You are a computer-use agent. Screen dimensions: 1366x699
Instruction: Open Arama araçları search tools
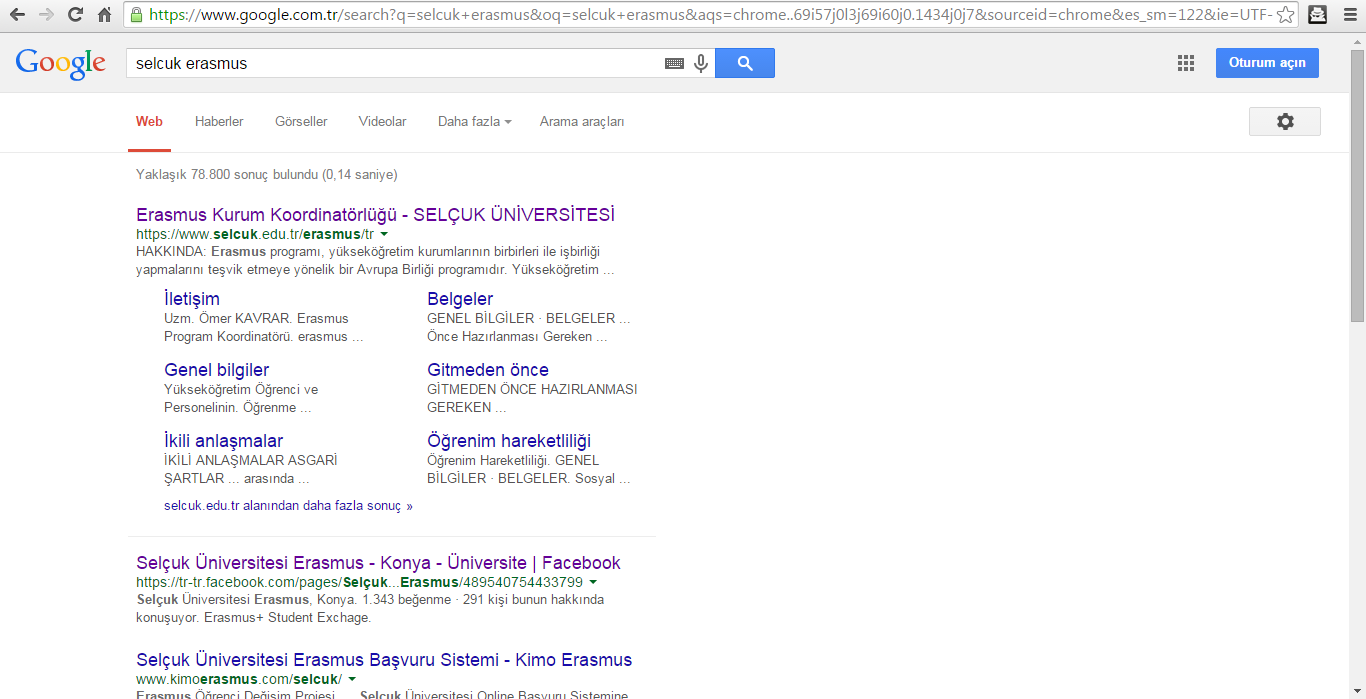point(582,122)
